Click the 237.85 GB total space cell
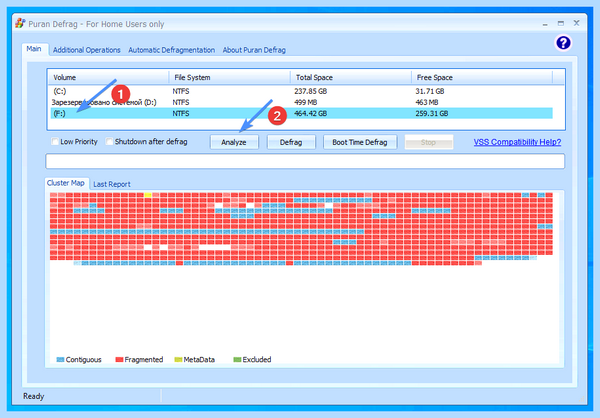600x418 pixels. (311, 91)
